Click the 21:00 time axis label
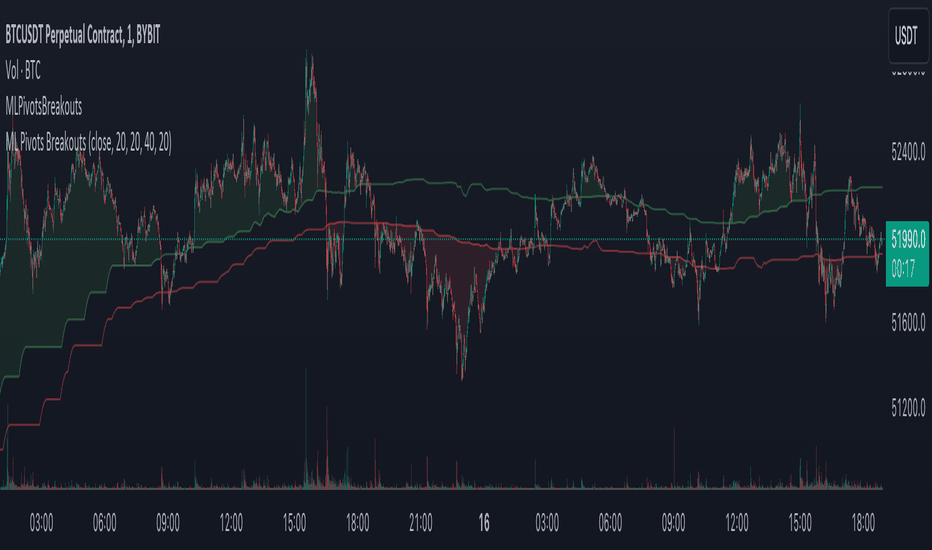The width and height of the screenshot is (932, 550). pyautogui.click(x=421, y=523)
